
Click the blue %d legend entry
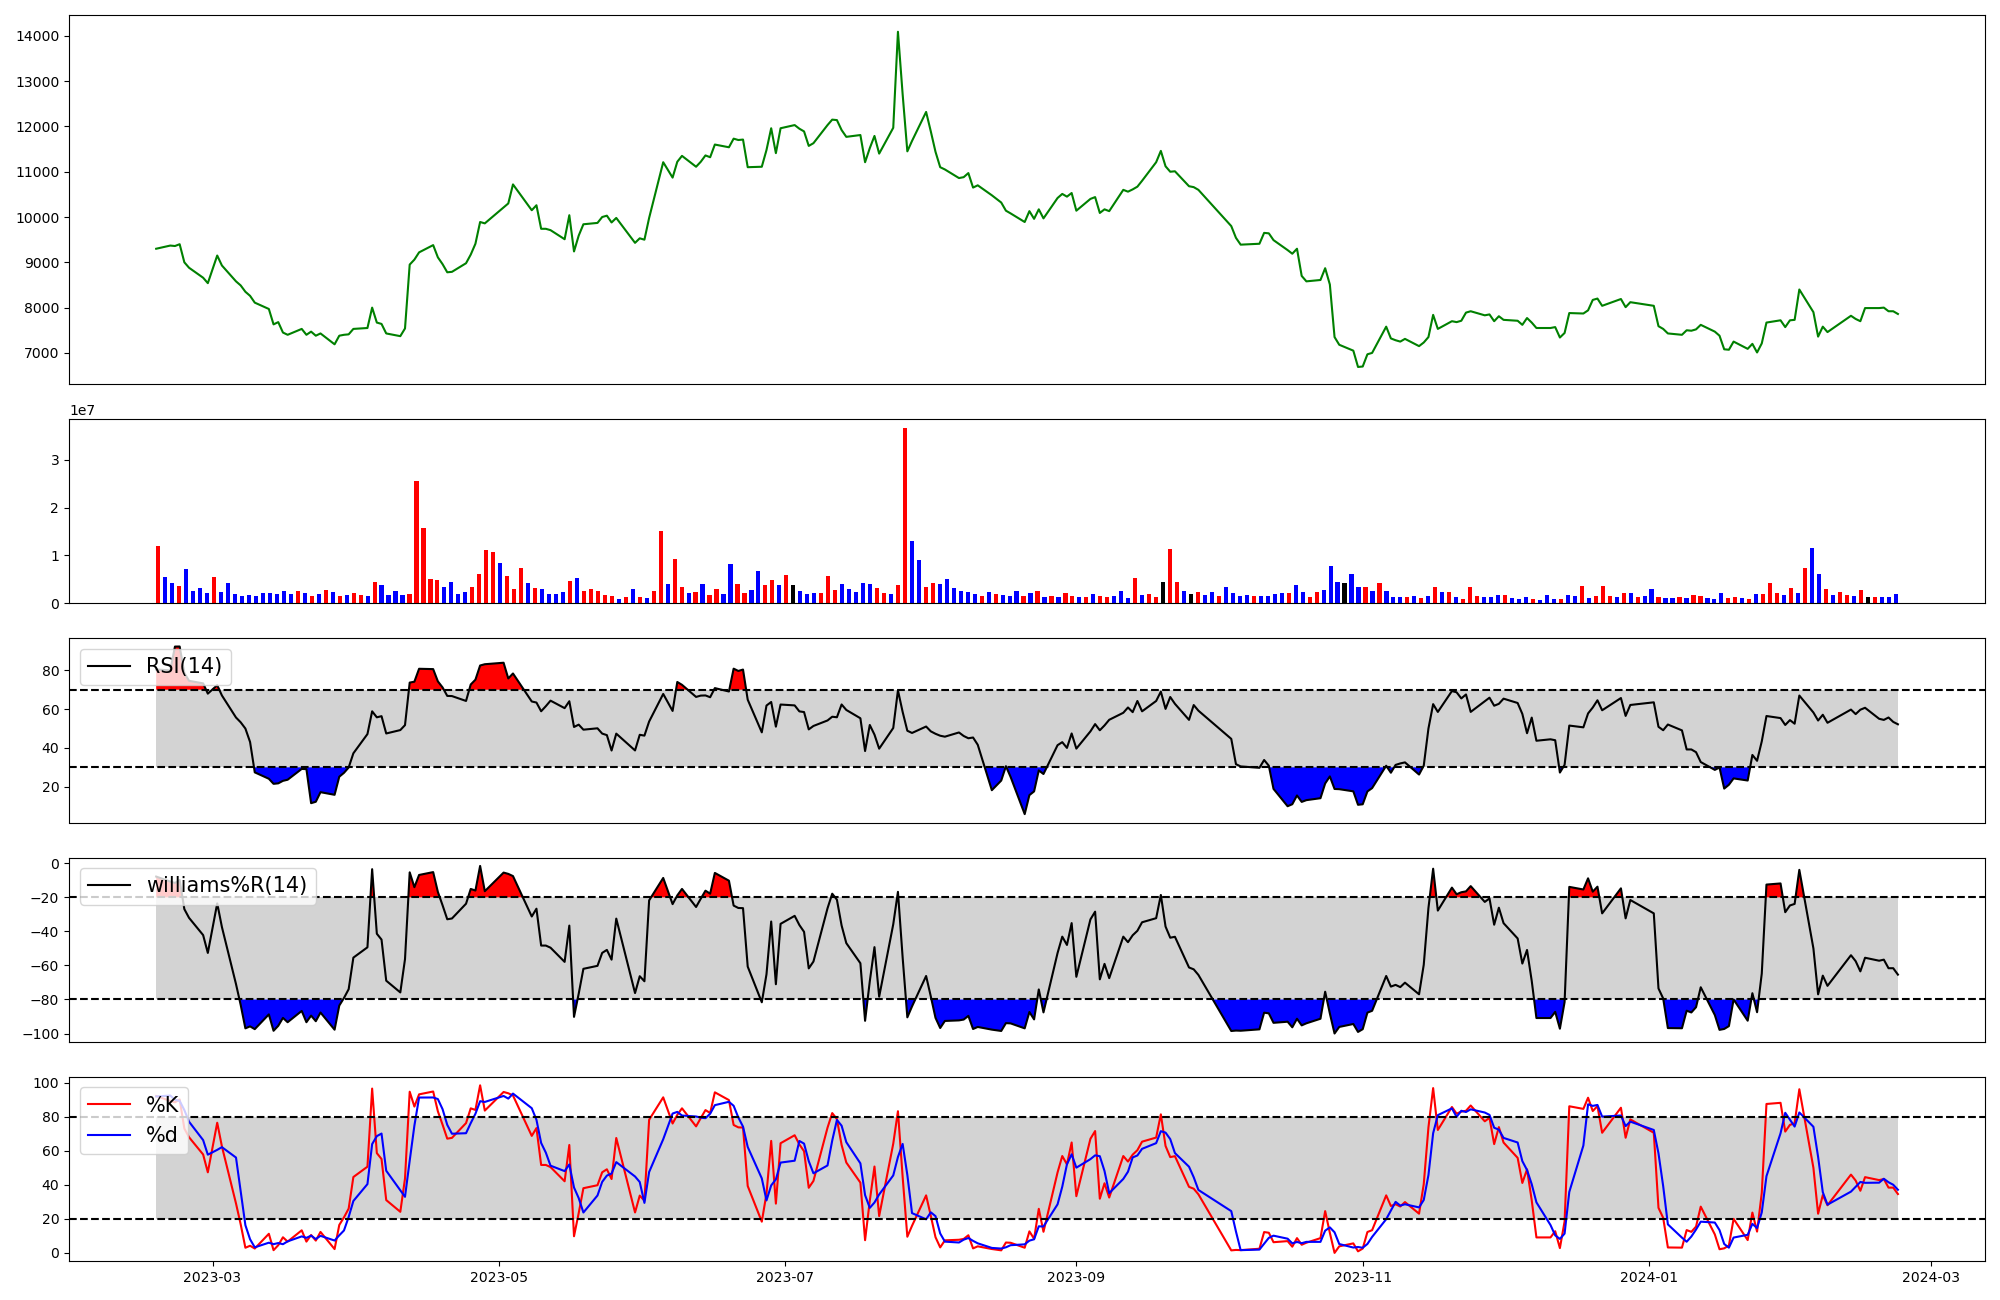click(x=161, y=1135)
